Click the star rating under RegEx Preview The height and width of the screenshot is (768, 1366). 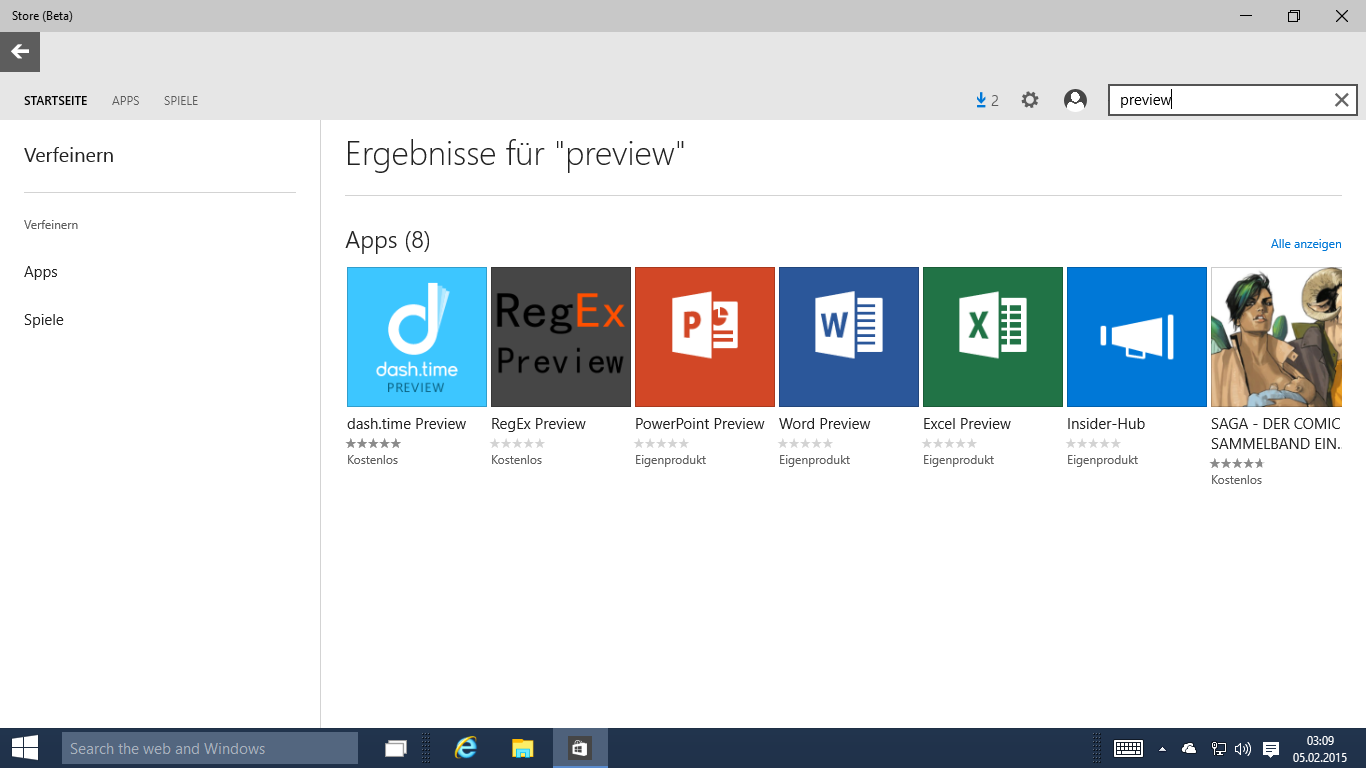[518, 443]
